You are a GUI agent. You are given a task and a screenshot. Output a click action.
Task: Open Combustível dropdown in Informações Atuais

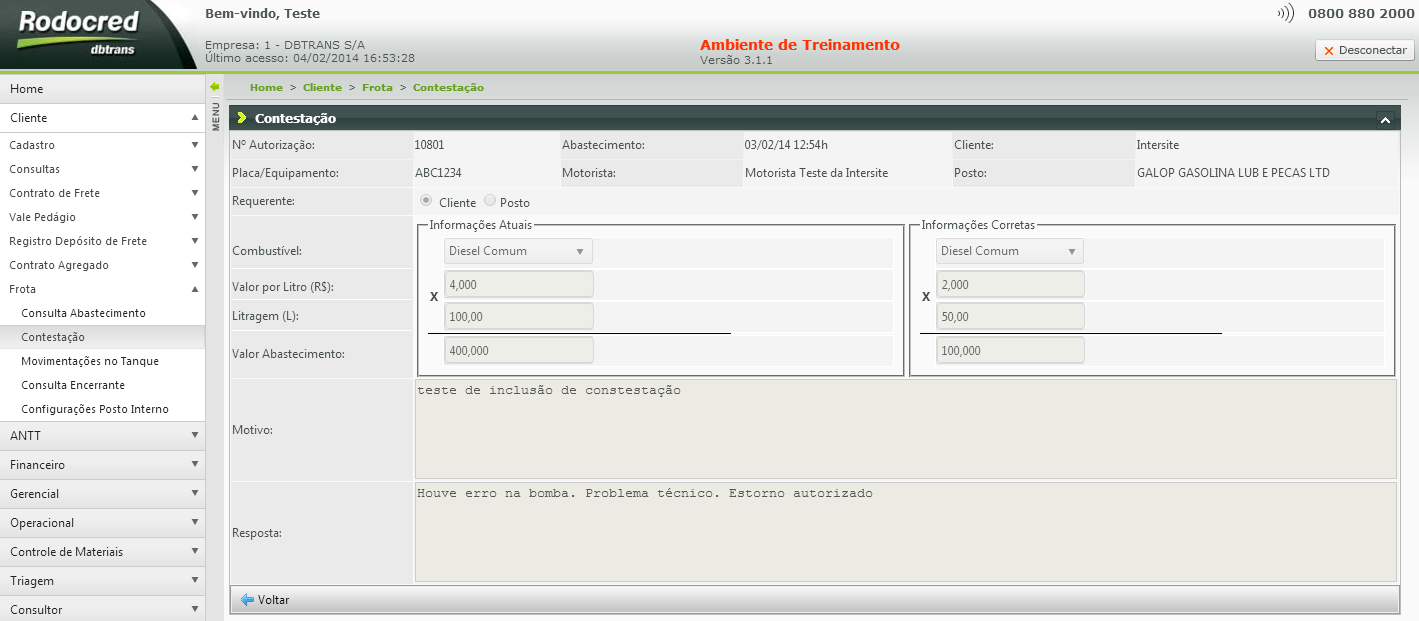[x=518, y=251]
